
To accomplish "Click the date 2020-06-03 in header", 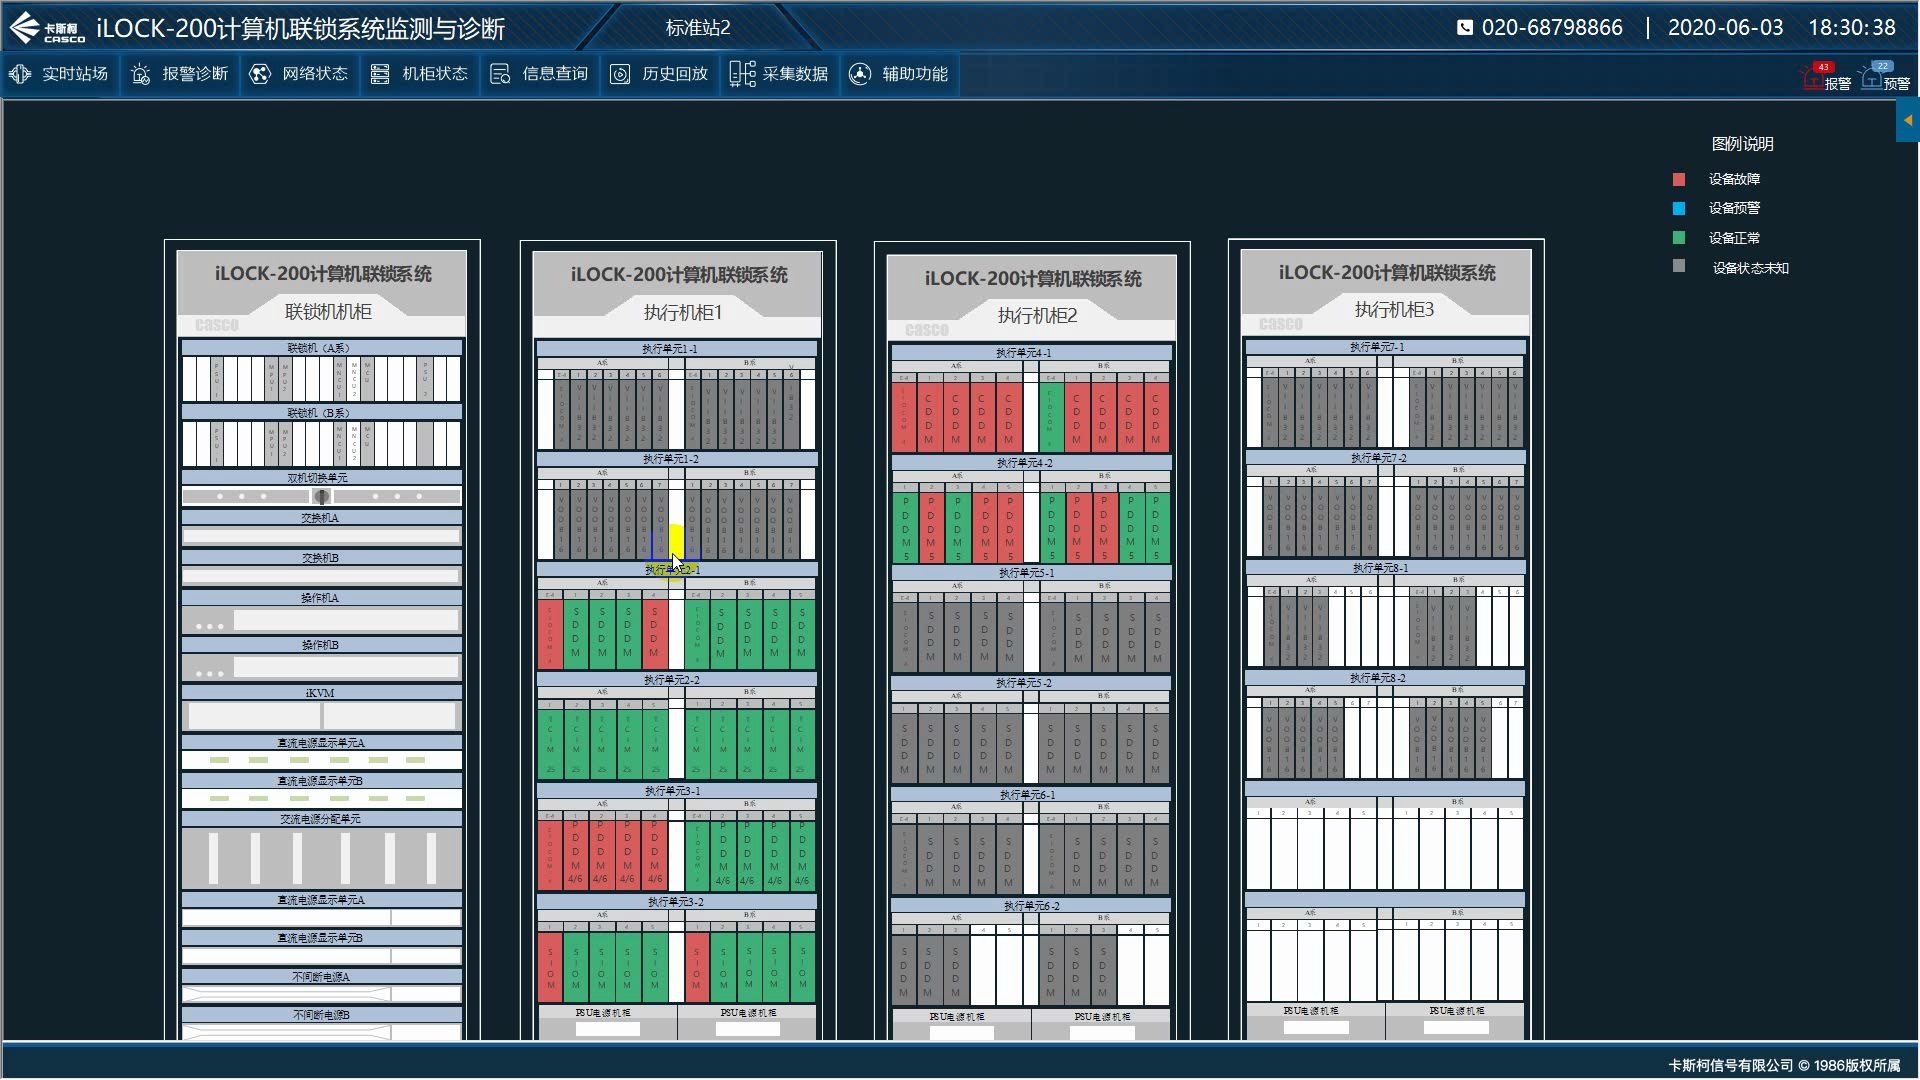I will (1726, 28).
